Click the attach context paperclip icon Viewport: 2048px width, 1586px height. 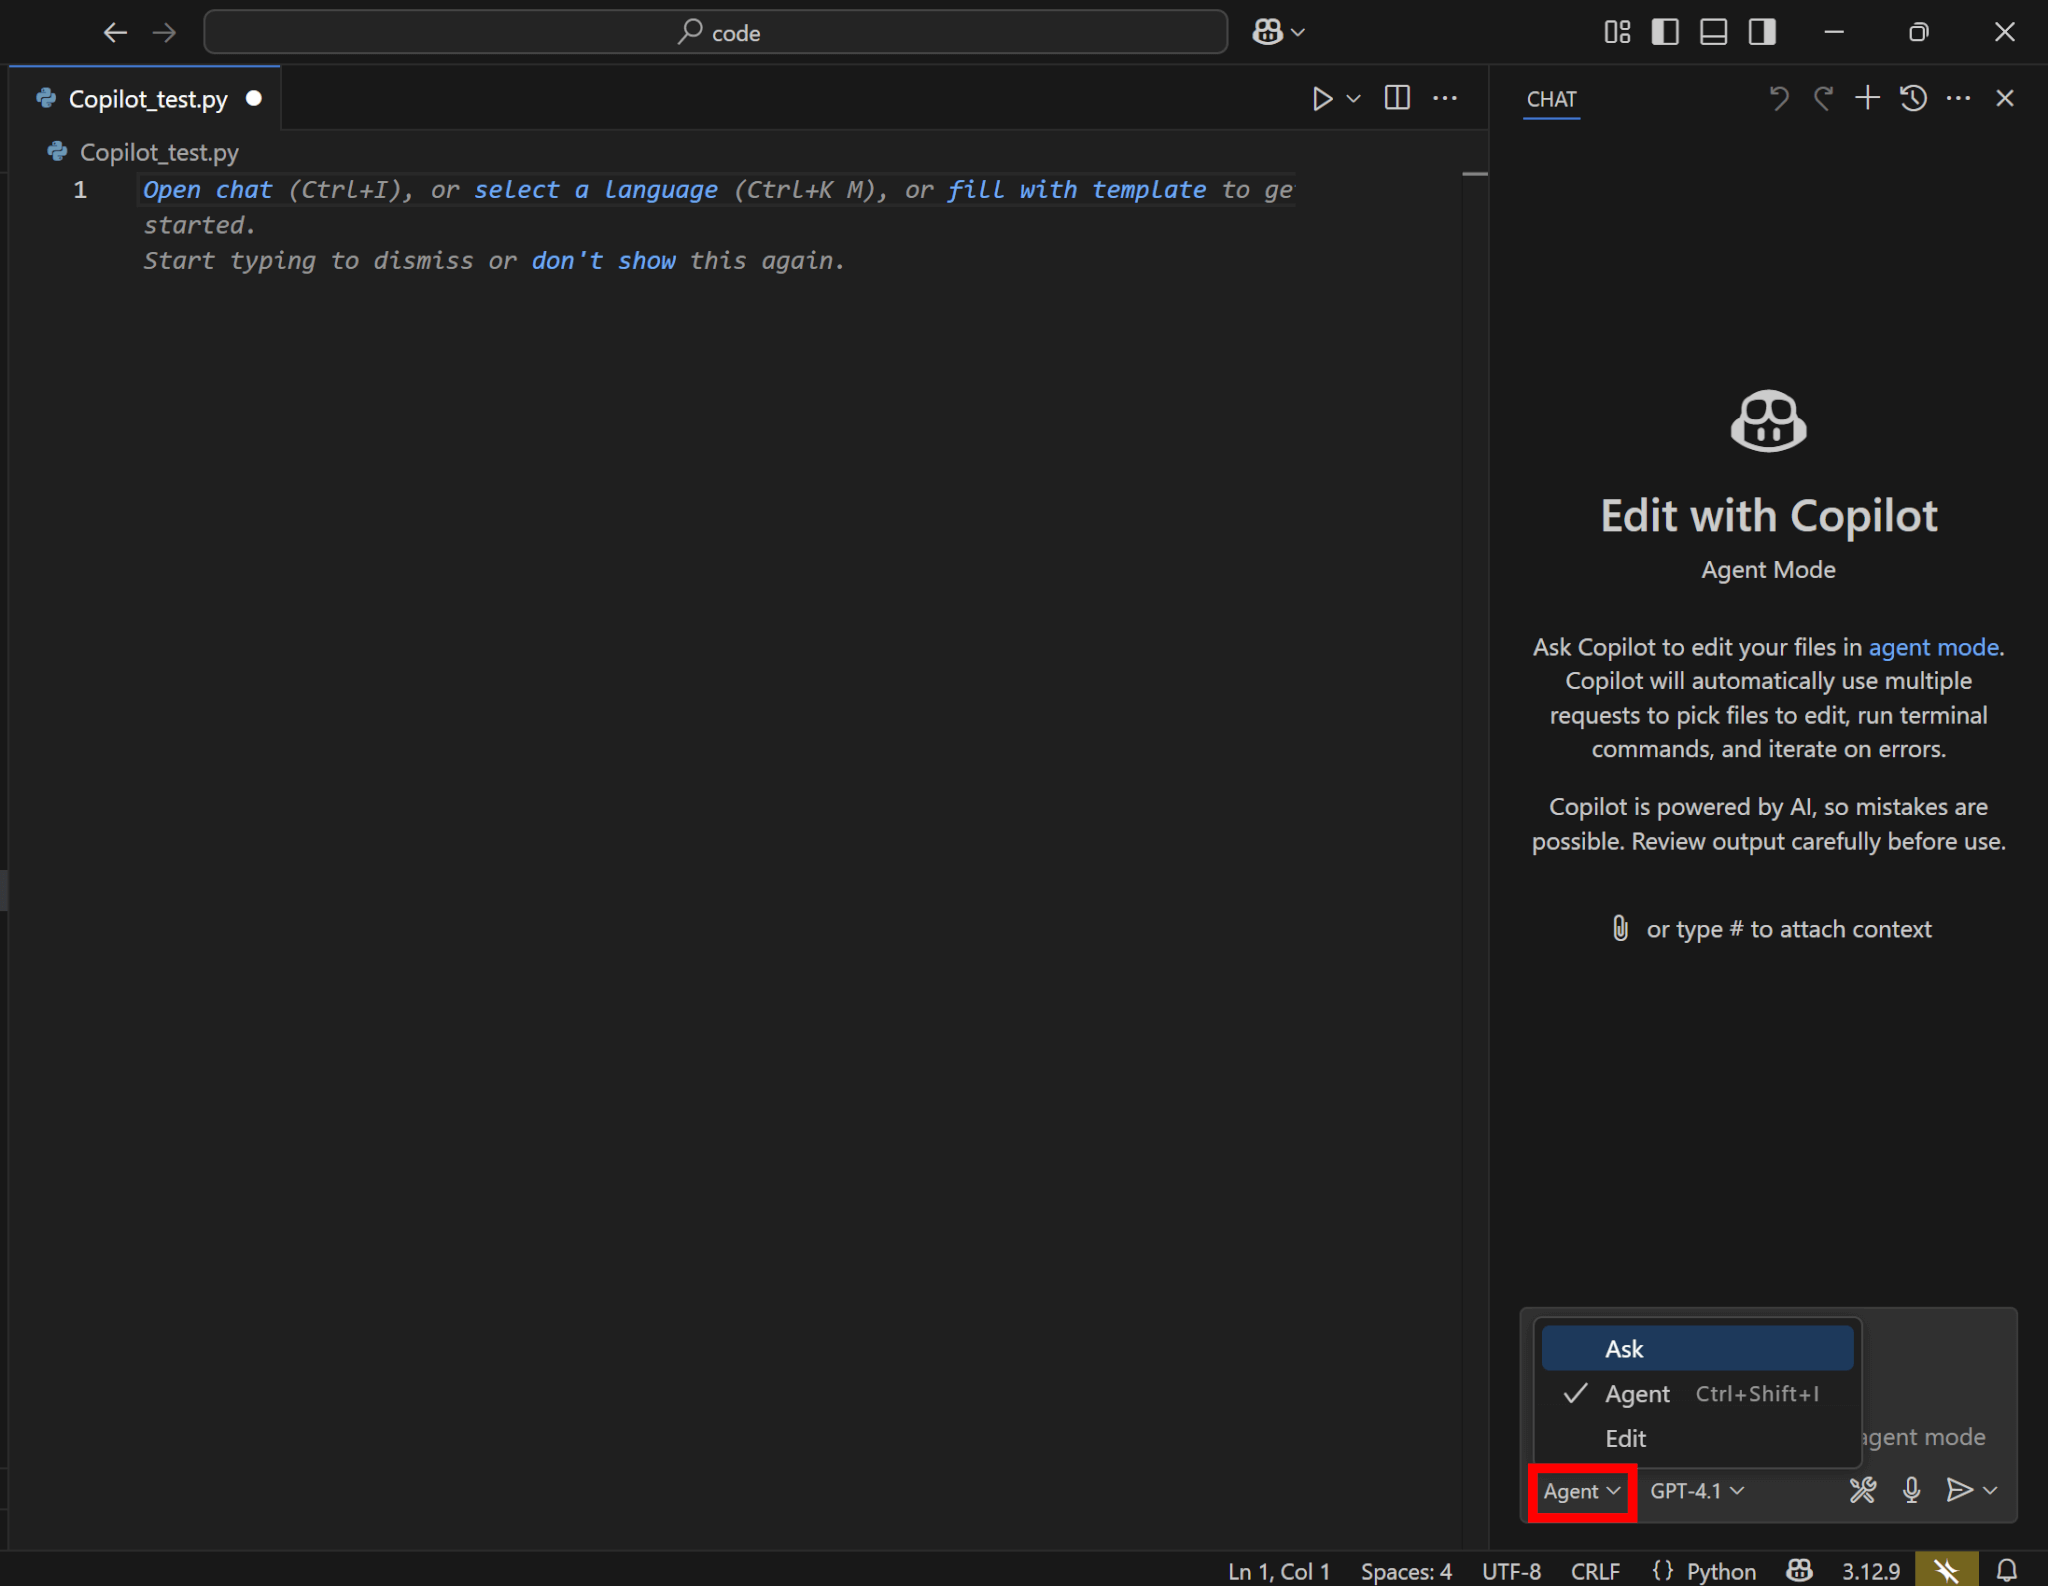pyautogui.click(x=1620, y=929)
